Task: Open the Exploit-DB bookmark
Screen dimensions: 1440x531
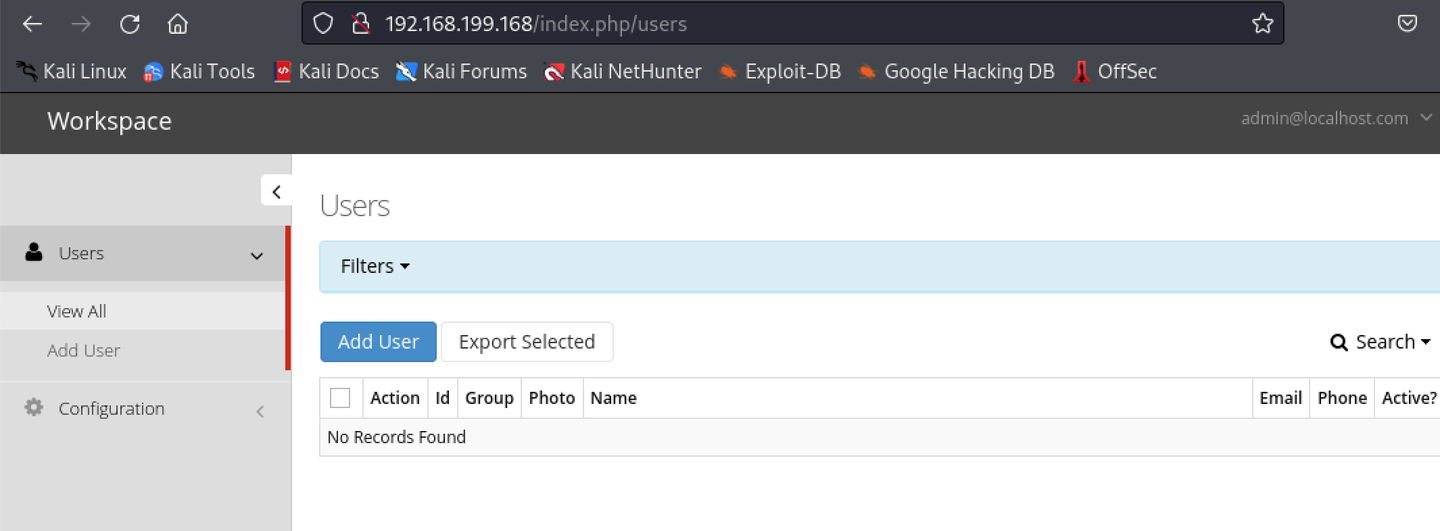Action: click(781, 71)
